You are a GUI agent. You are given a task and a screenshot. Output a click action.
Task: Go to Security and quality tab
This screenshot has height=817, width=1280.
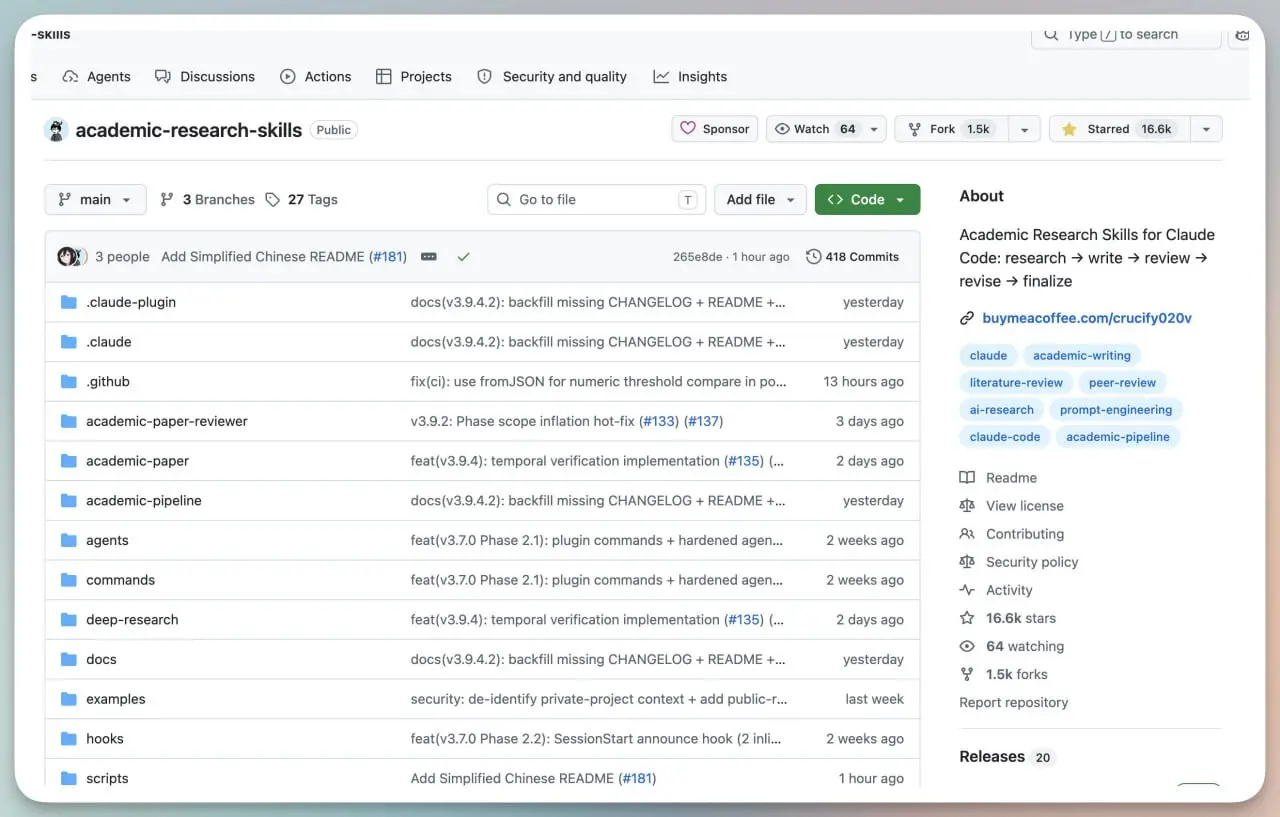click(x=552, y=76)
